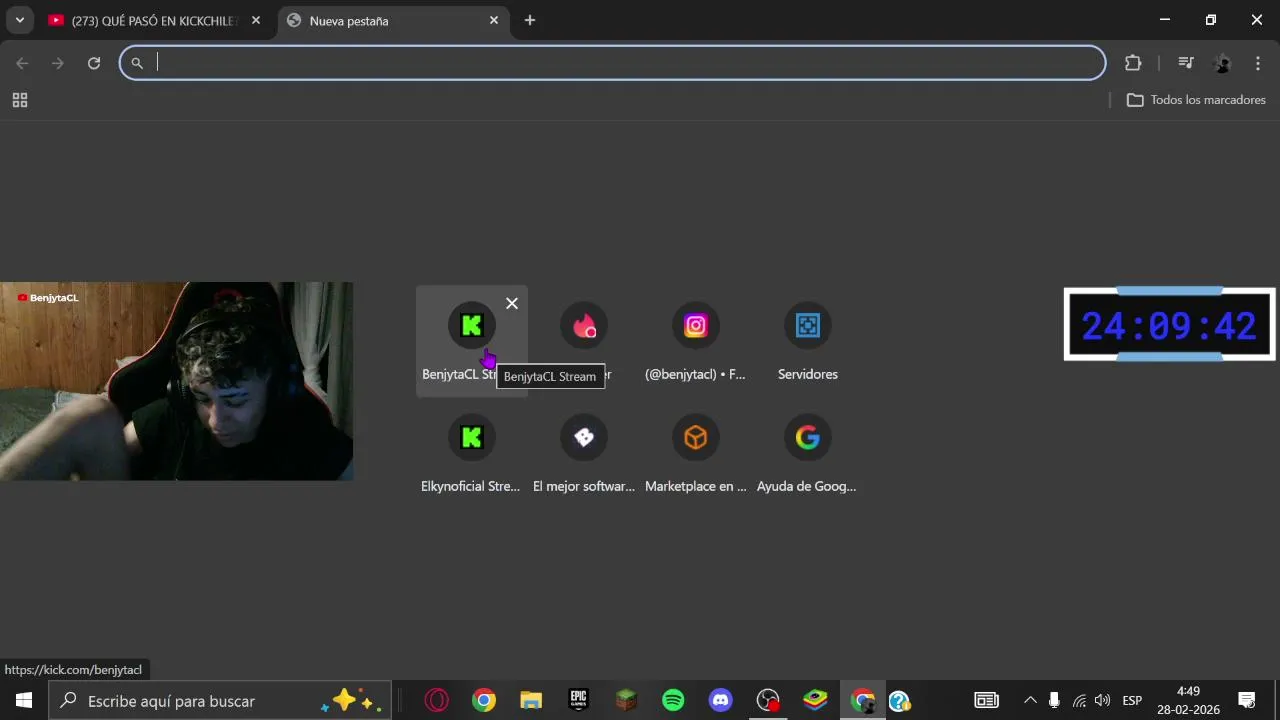
Task: Reload the current page
Action: tap(94, 63)
